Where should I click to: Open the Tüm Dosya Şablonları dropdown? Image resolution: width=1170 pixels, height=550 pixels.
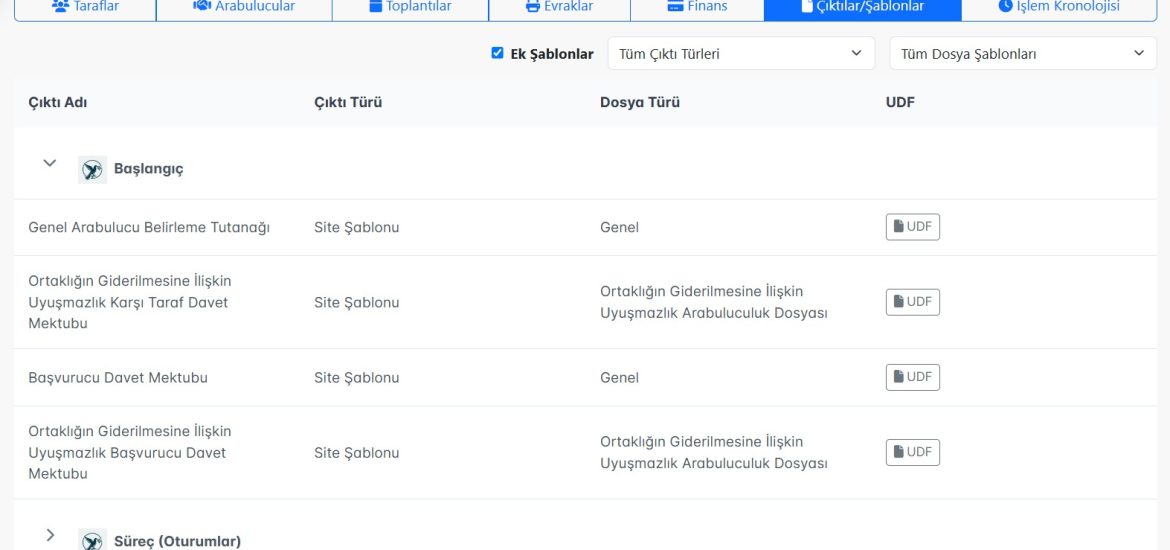click(1022, 54)
